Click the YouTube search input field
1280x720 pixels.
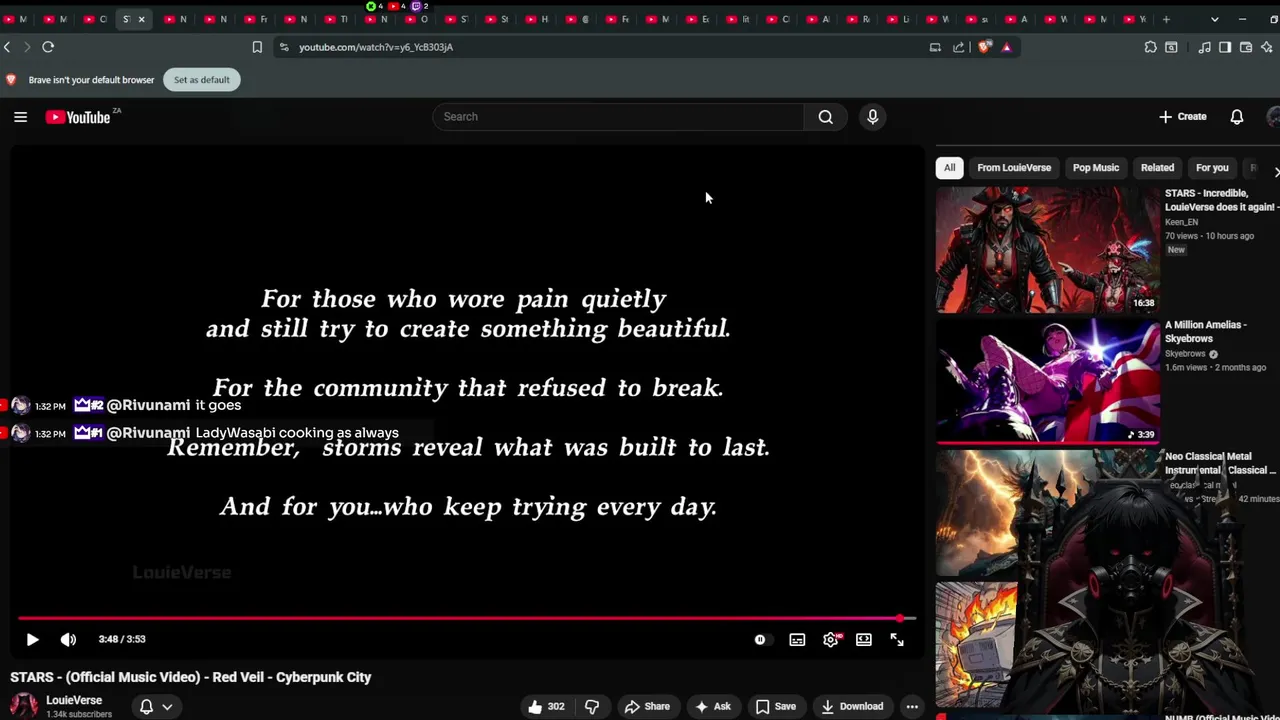618,117
